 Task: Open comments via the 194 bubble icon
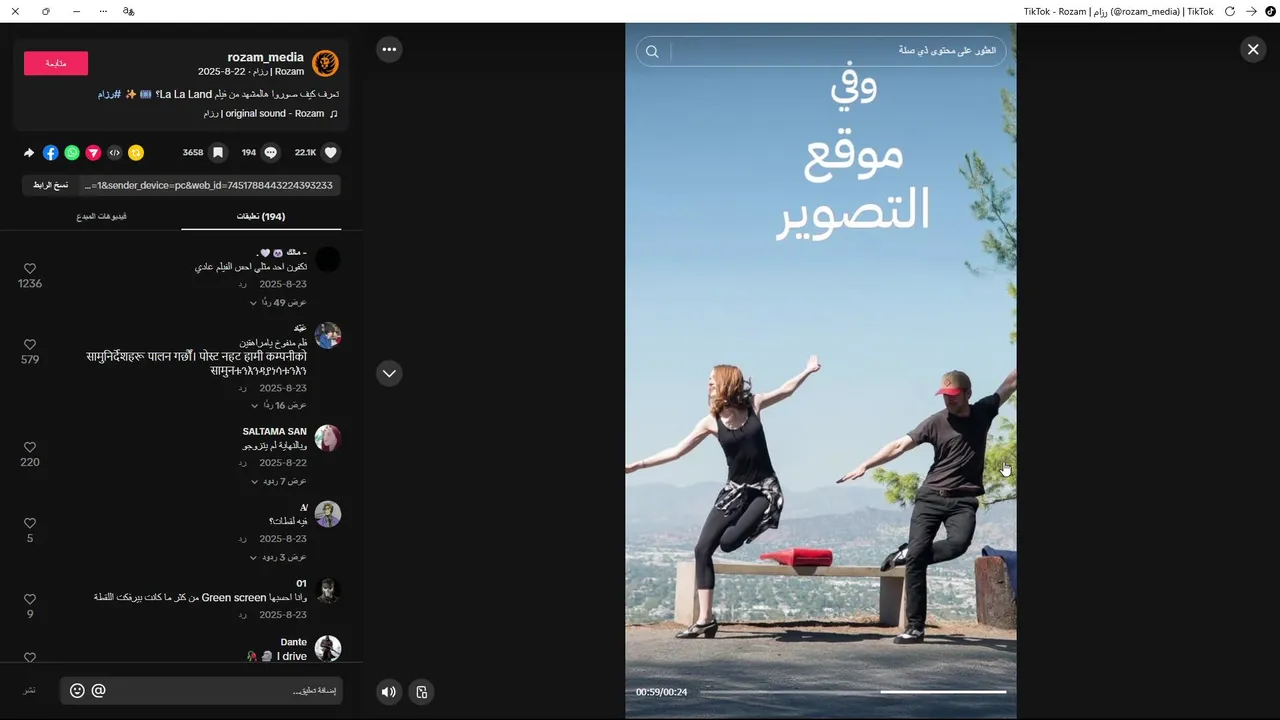[270, 153]
